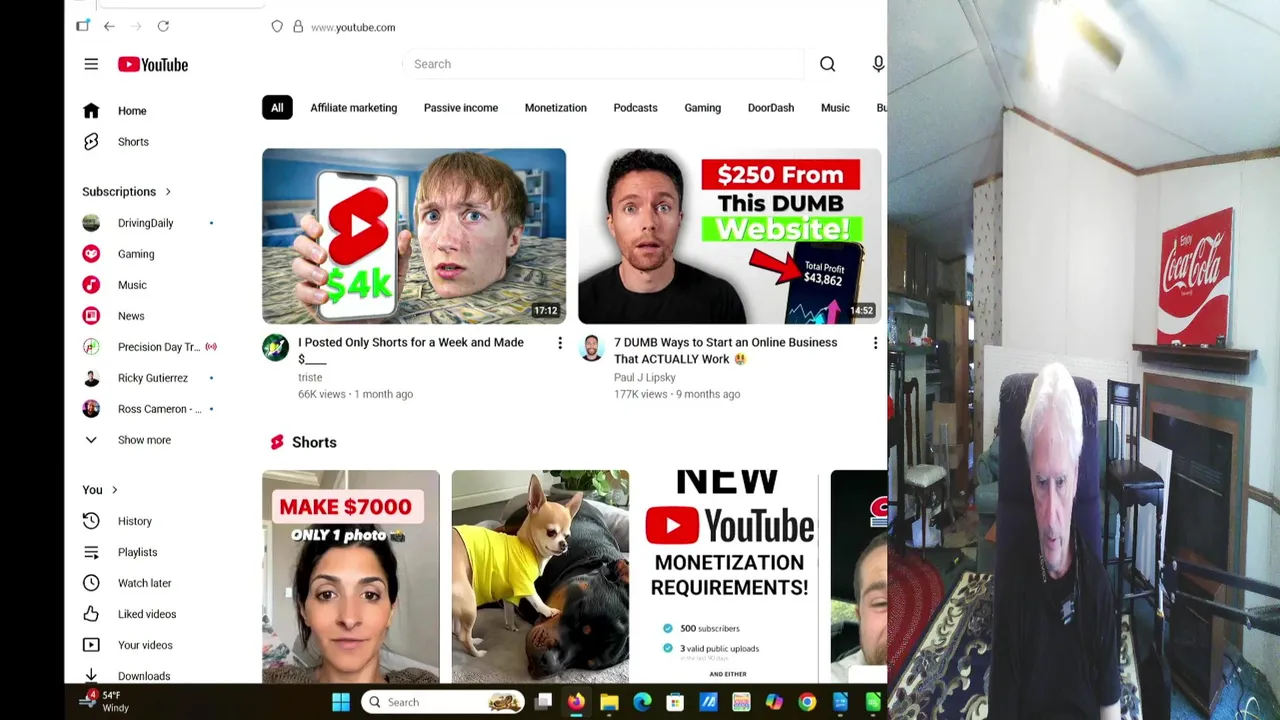Expand the You section chevron
Image resolution: width=1280 pixels, height=720 pixels.
click(x=114, y=490)
